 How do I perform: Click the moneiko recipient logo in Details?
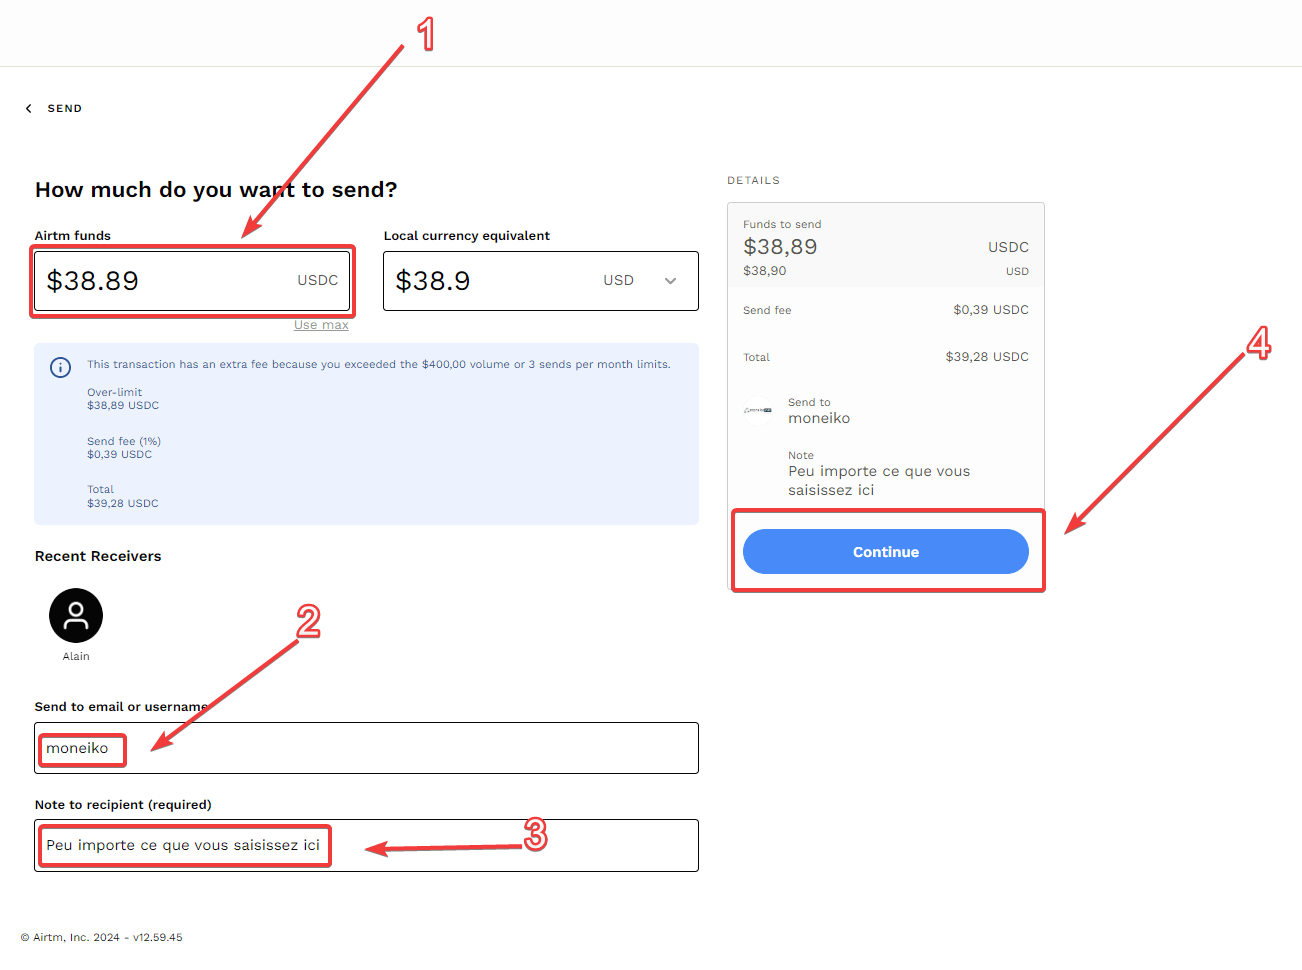tap(758, 410)
